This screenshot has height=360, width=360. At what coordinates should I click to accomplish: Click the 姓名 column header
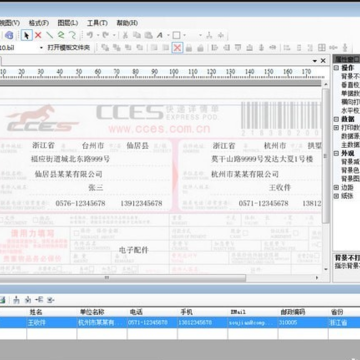pyautogui.click(x=52, y=312)
